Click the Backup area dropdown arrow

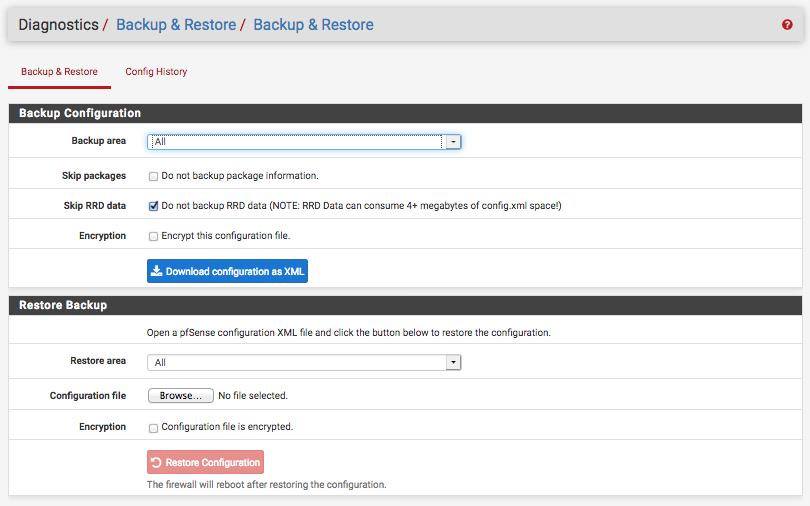(x=453, y=142)
